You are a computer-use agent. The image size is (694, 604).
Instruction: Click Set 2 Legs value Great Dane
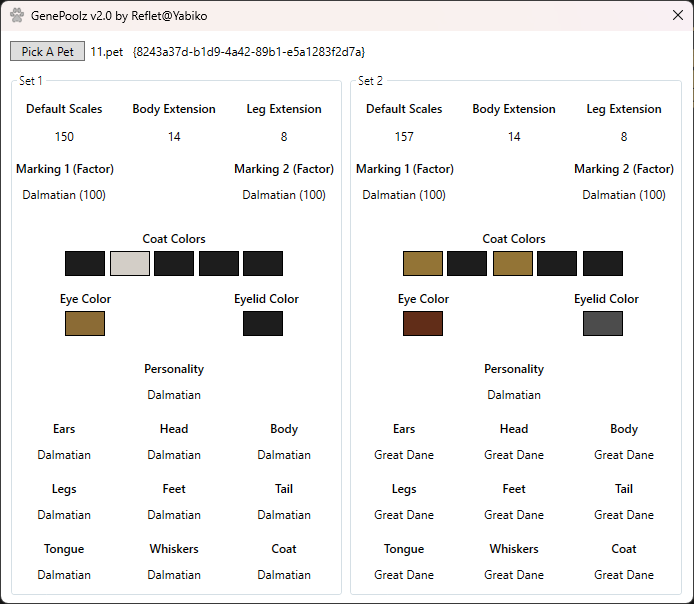tap(404, 515)
